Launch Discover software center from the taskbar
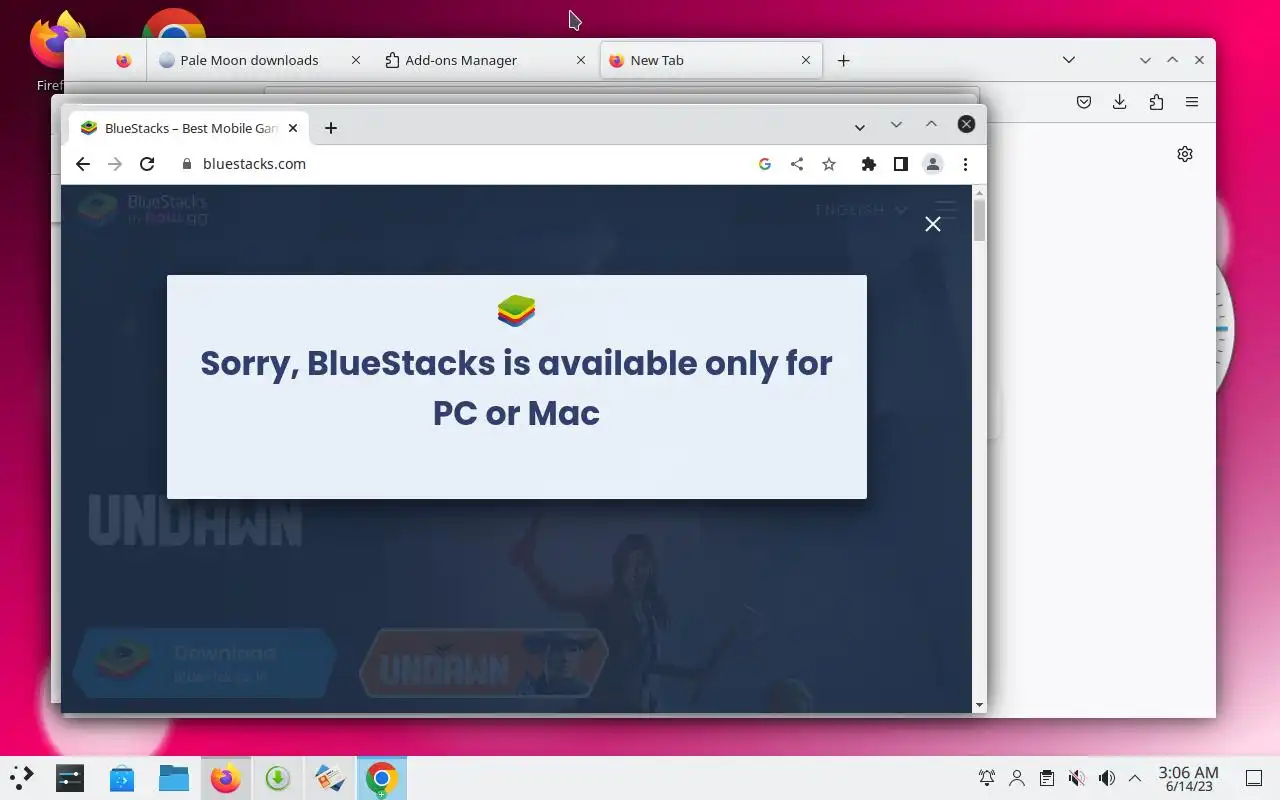 122,778
